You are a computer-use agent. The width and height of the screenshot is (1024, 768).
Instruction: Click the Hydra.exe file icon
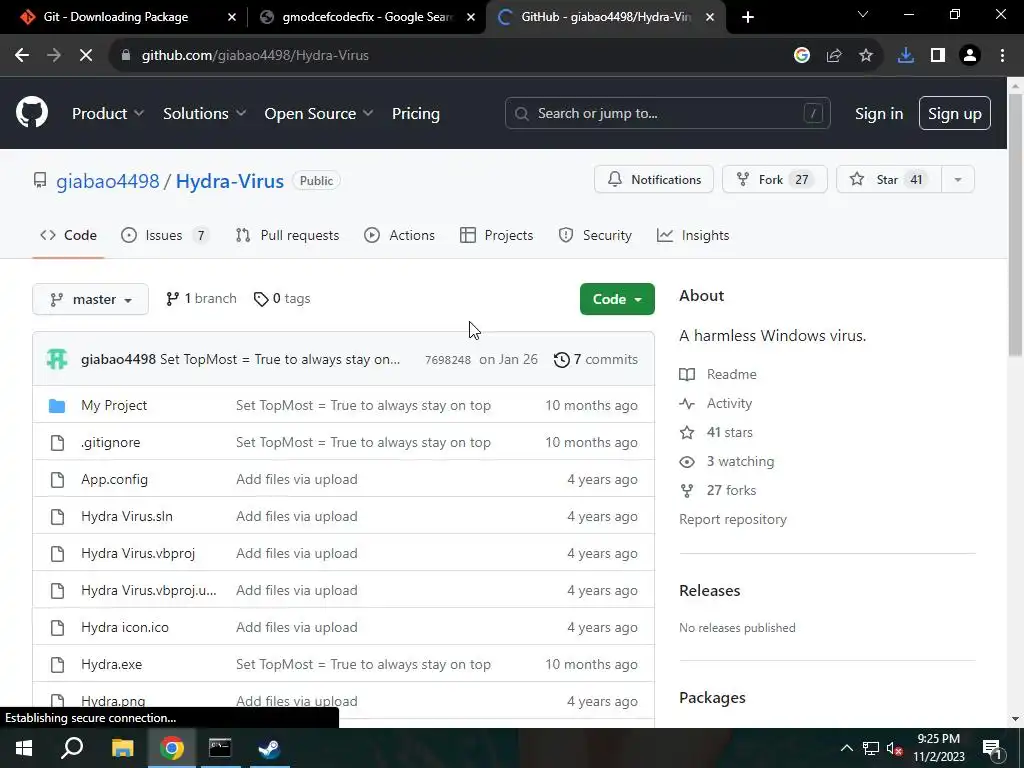click(x=57, y=665)
